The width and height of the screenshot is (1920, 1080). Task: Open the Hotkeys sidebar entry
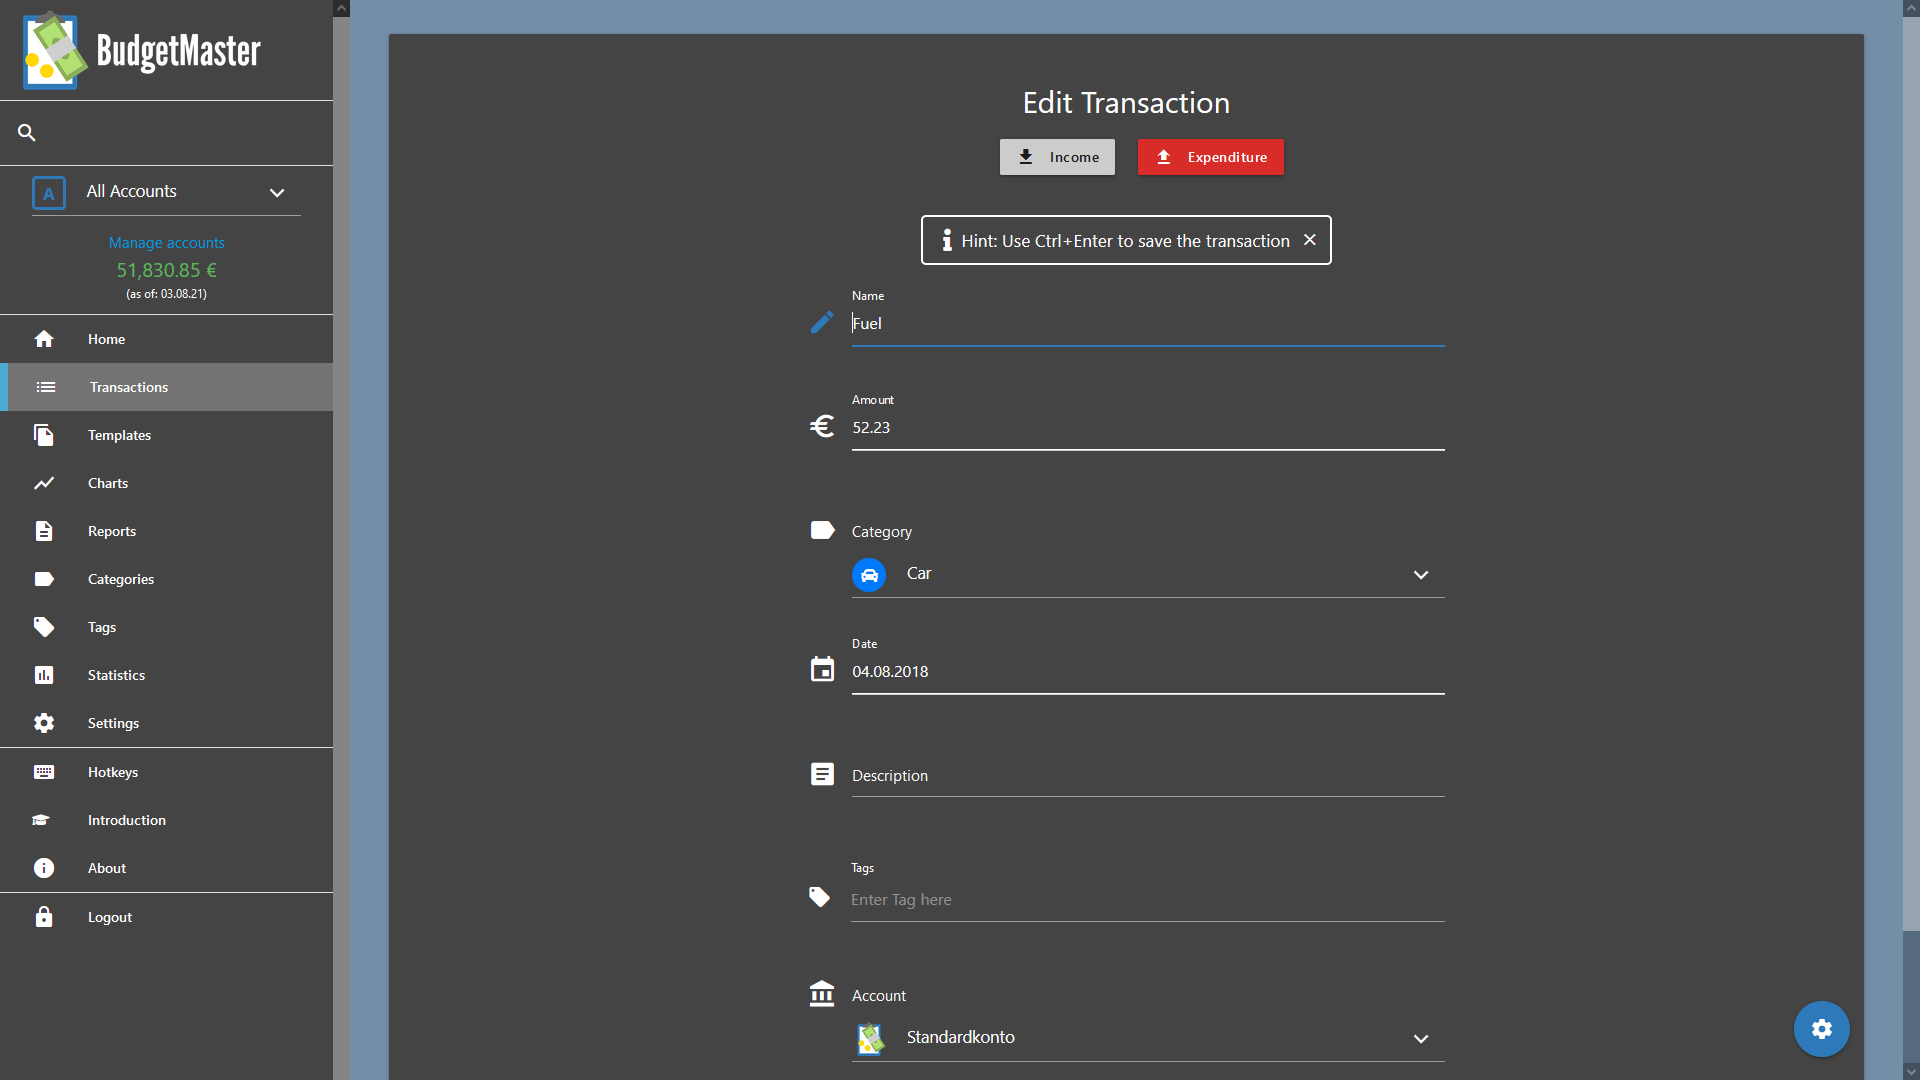[166, 772]
